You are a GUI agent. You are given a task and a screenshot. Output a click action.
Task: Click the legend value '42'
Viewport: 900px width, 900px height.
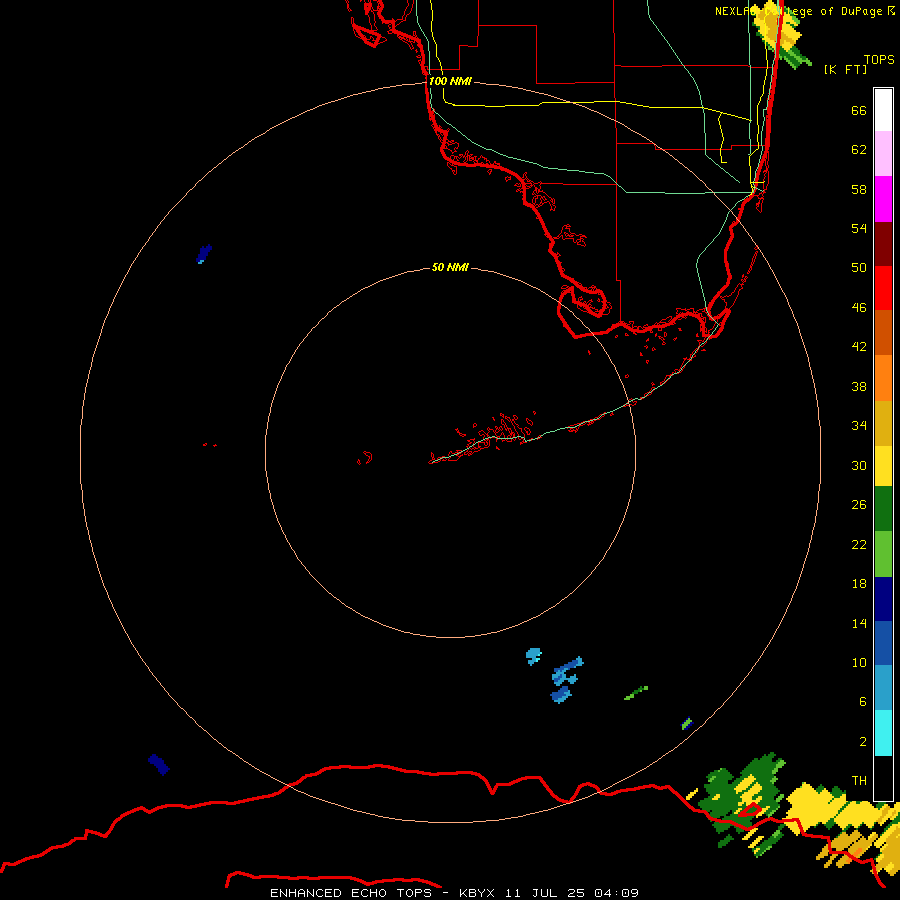(x=859, y=347)
